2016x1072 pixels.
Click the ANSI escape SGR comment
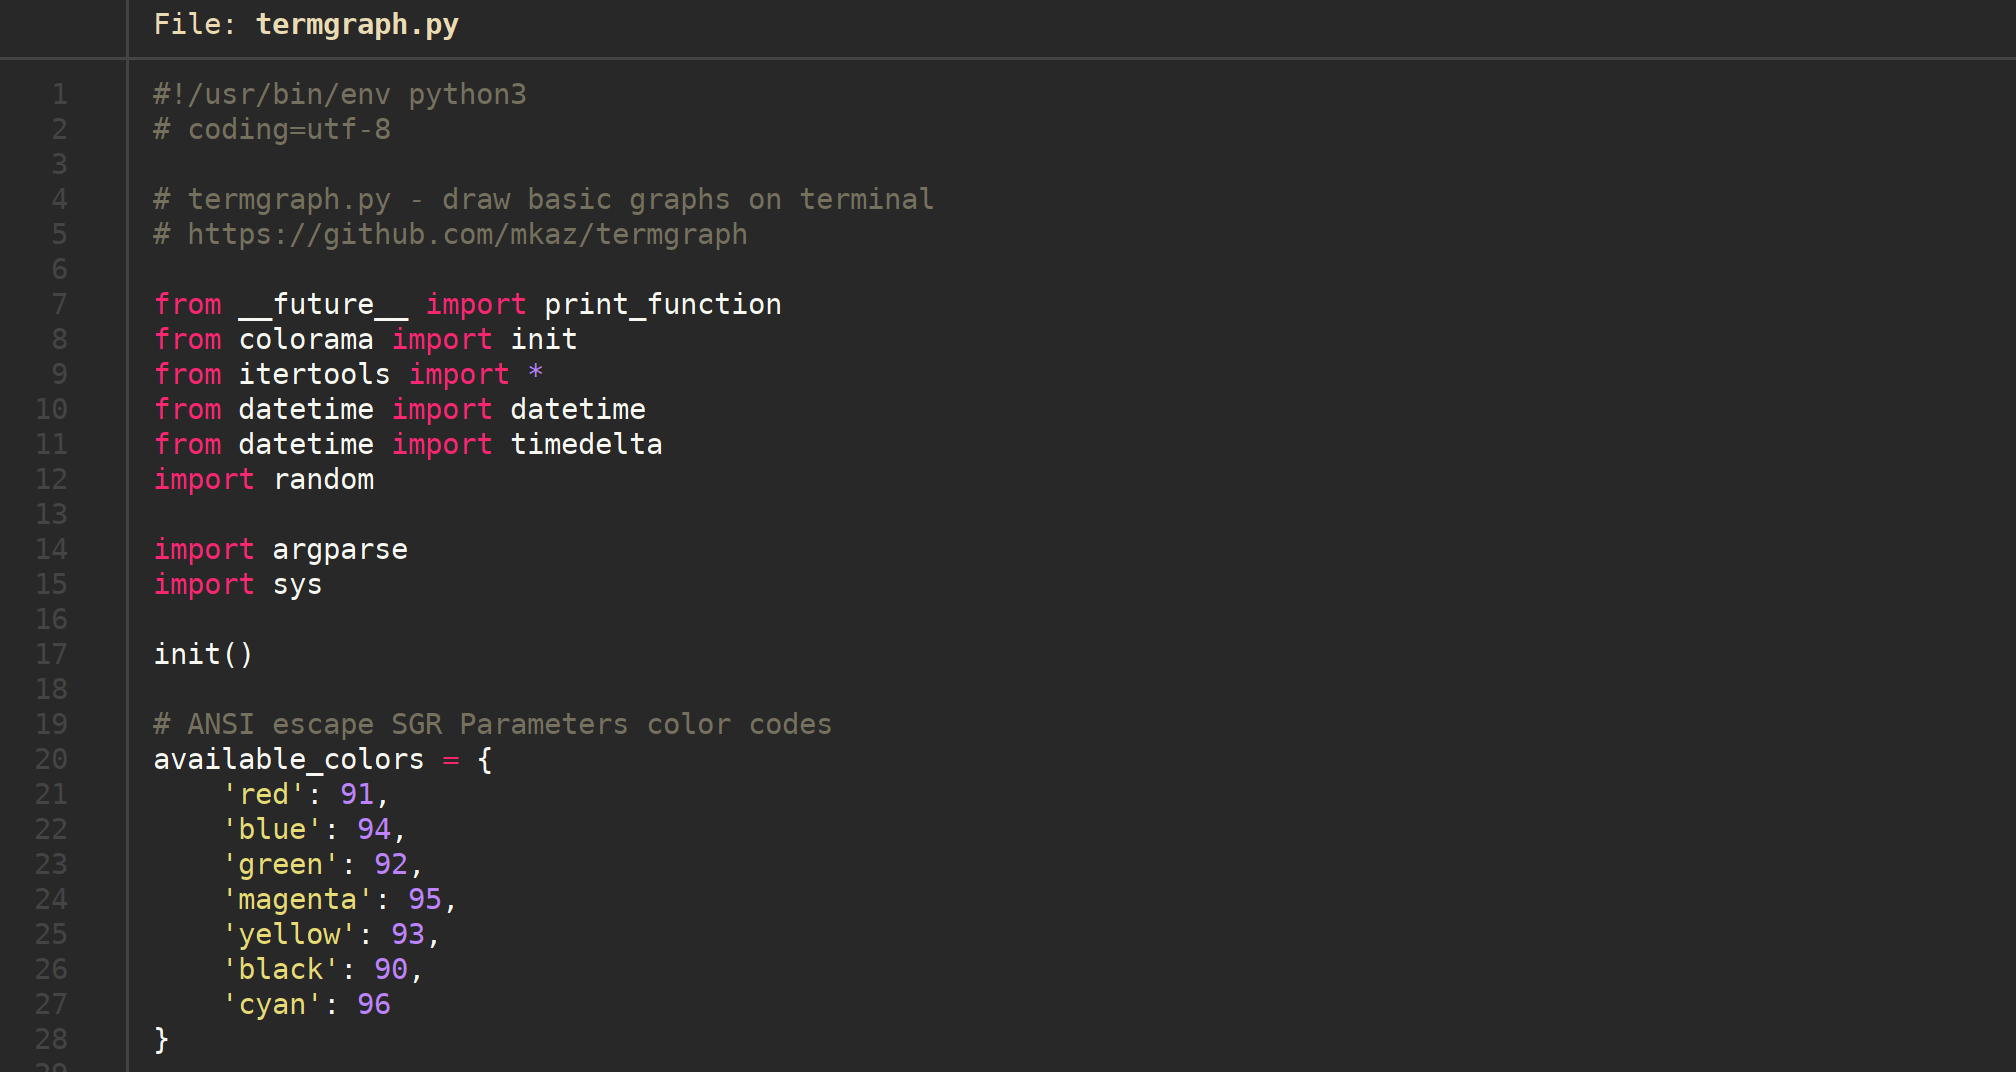492,724
